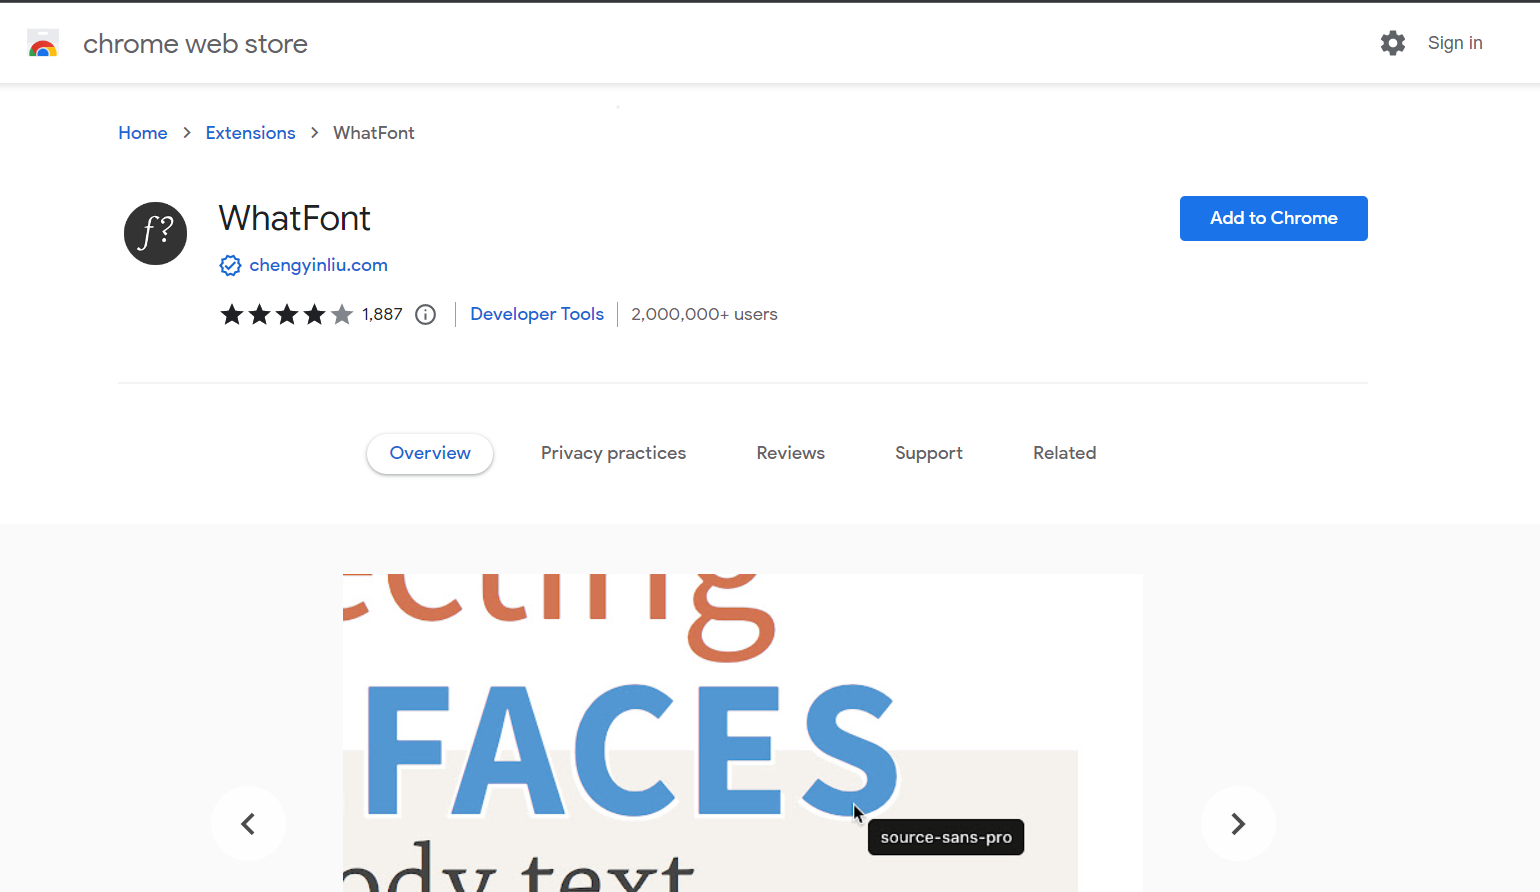Screen dimensions: 1540x892
Task: Select the Support tab
Action: 928,453
